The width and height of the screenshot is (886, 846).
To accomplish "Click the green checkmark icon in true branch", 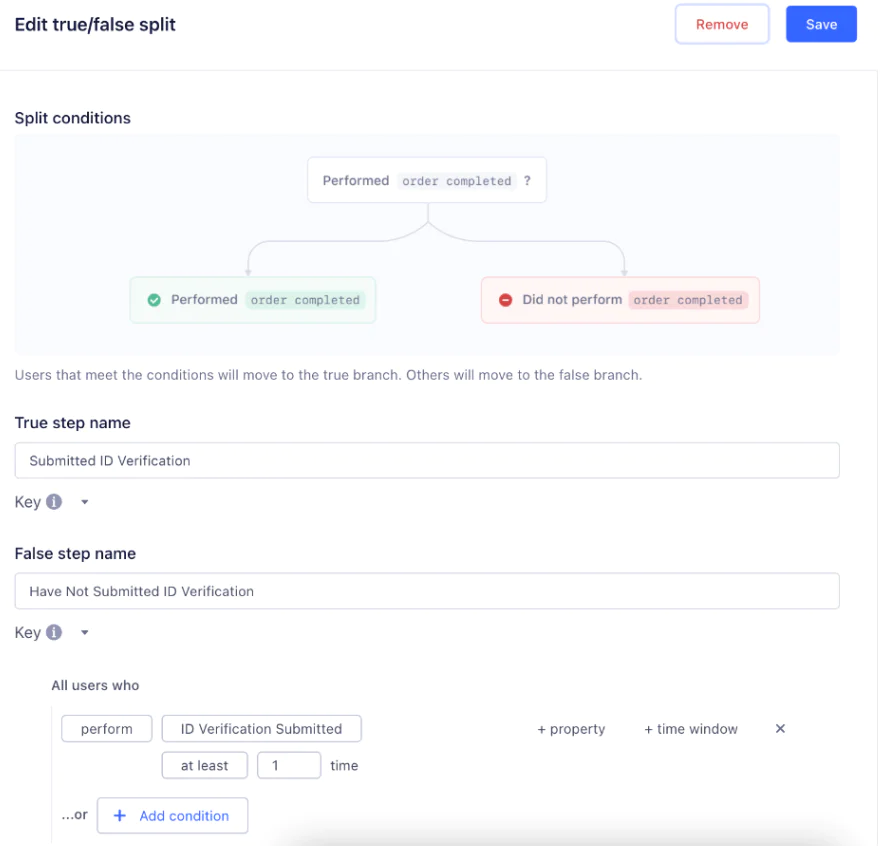I will click(x=154, y=300).
